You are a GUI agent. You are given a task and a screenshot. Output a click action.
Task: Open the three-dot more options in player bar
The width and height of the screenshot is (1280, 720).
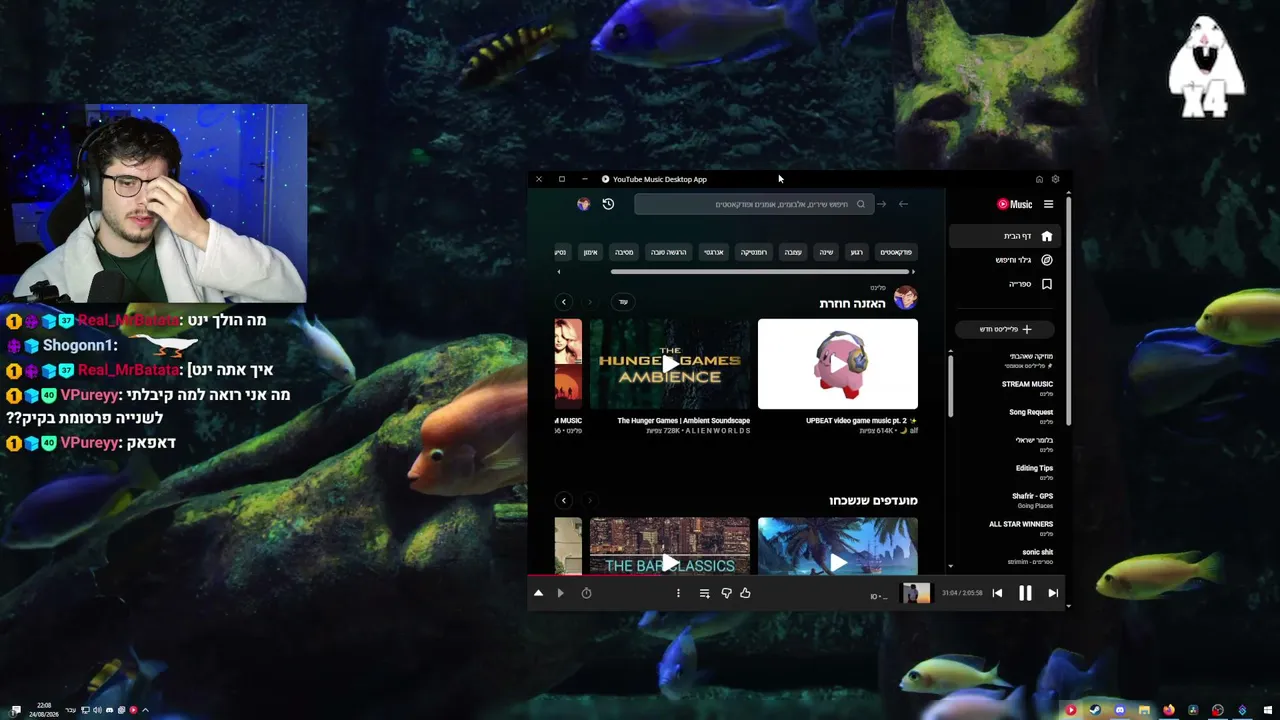[678, 593]
